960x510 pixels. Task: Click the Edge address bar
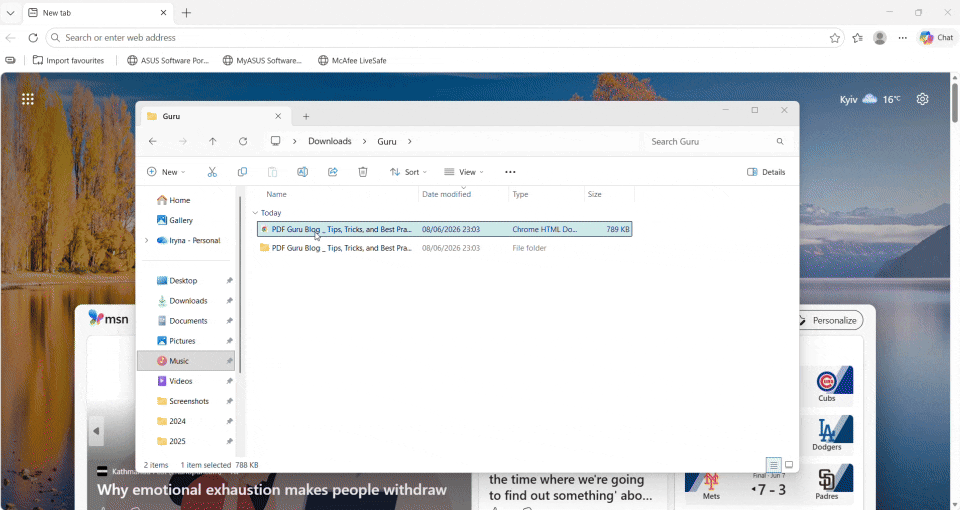pos(445,38)
